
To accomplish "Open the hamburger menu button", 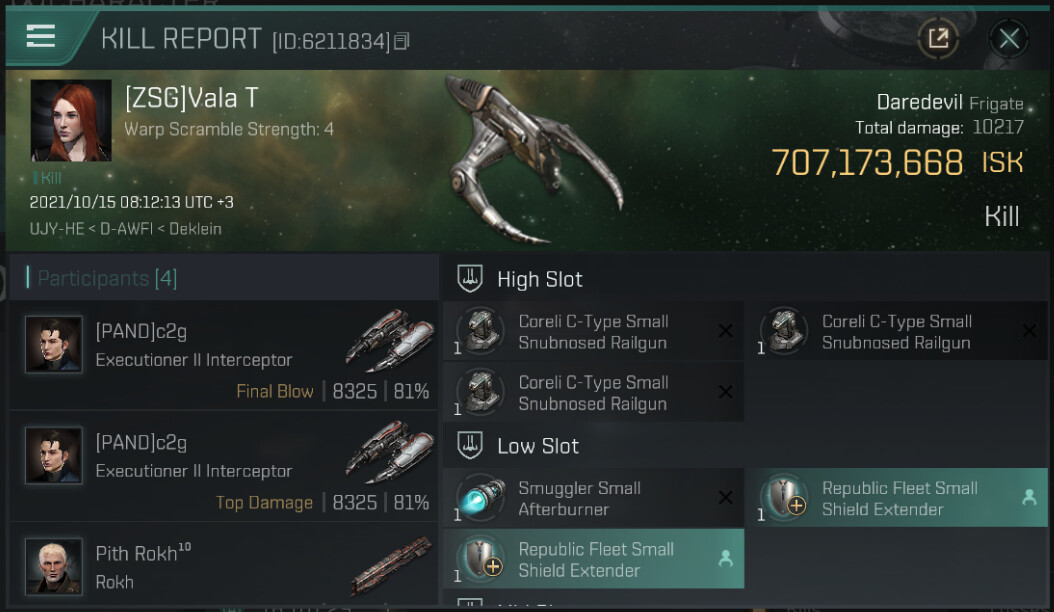I will click(x=41, y=37).
